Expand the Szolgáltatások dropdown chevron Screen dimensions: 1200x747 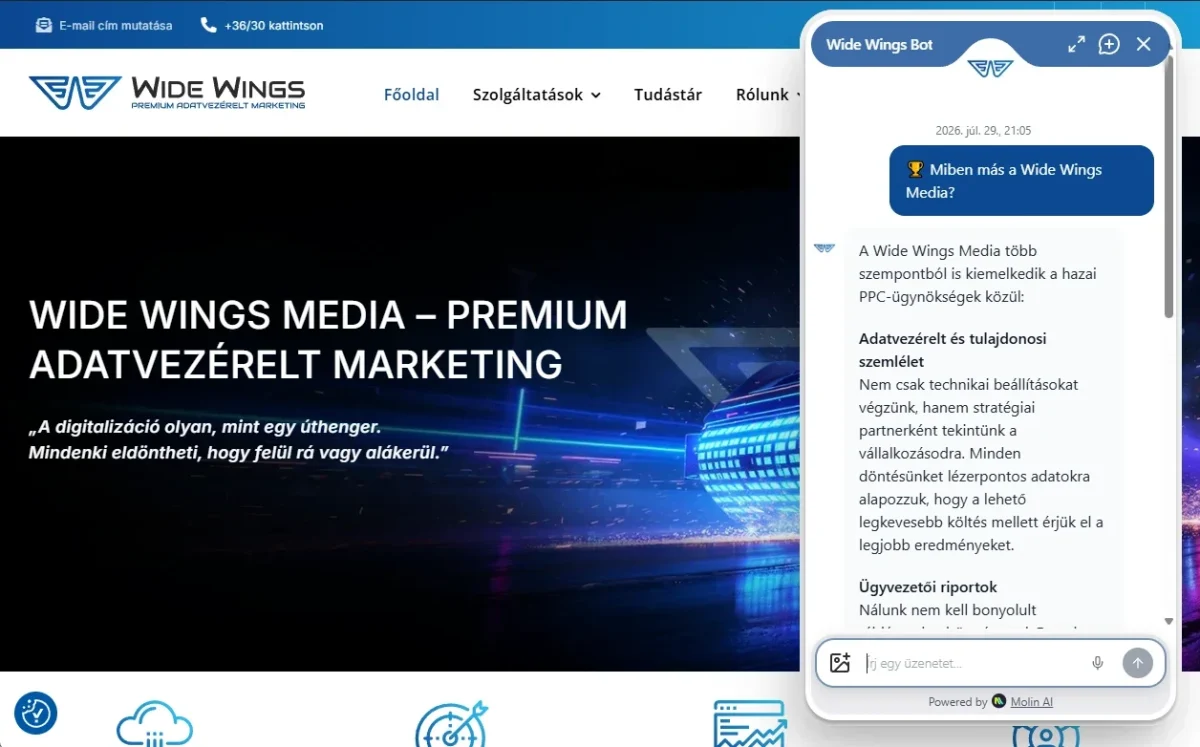(596, 96)
